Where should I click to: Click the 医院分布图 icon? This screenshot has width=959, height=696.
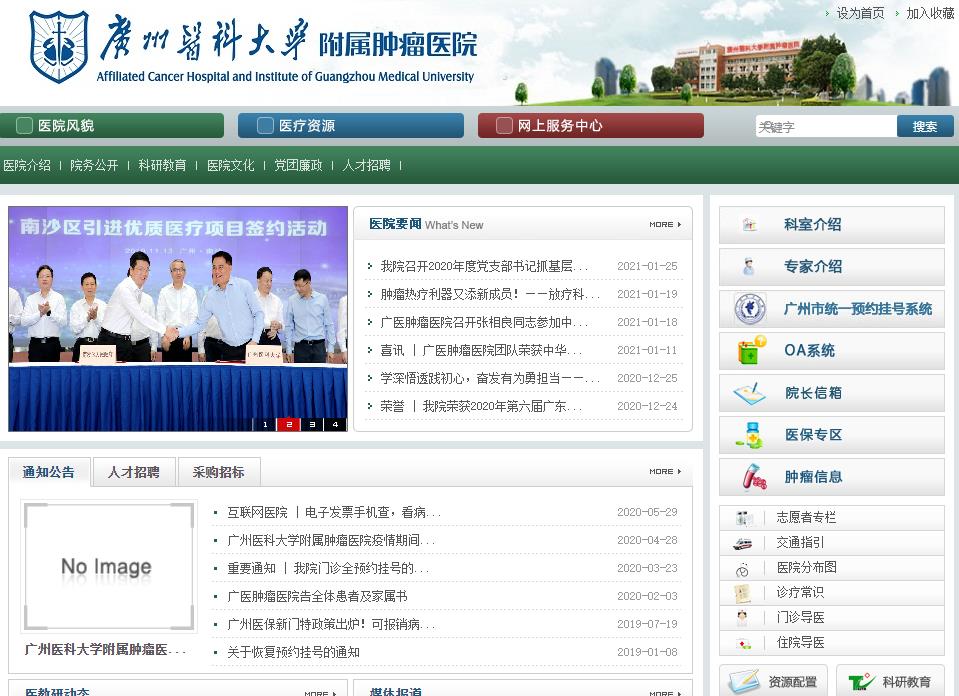(742, 569)
